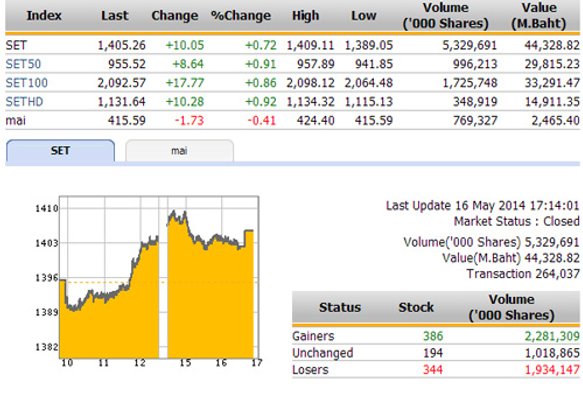Click the Status column header
The width and height of the screenshot is (583, 420).
click(340, 307)
